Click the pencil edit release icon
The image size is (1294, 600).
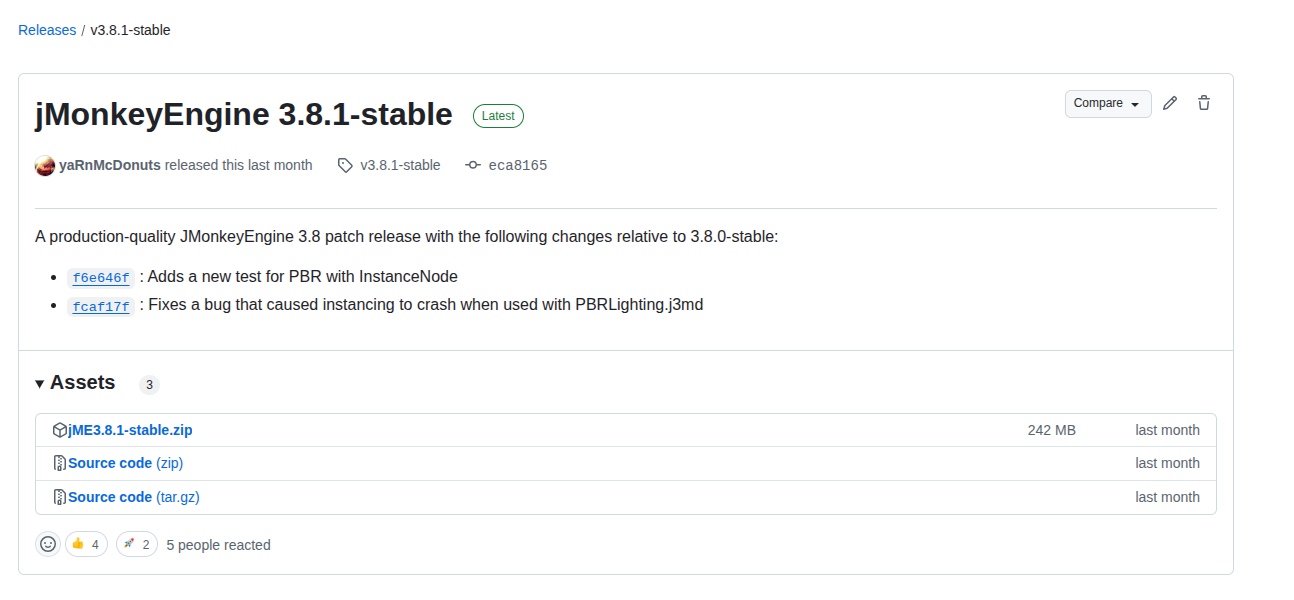click(1170, 103)
